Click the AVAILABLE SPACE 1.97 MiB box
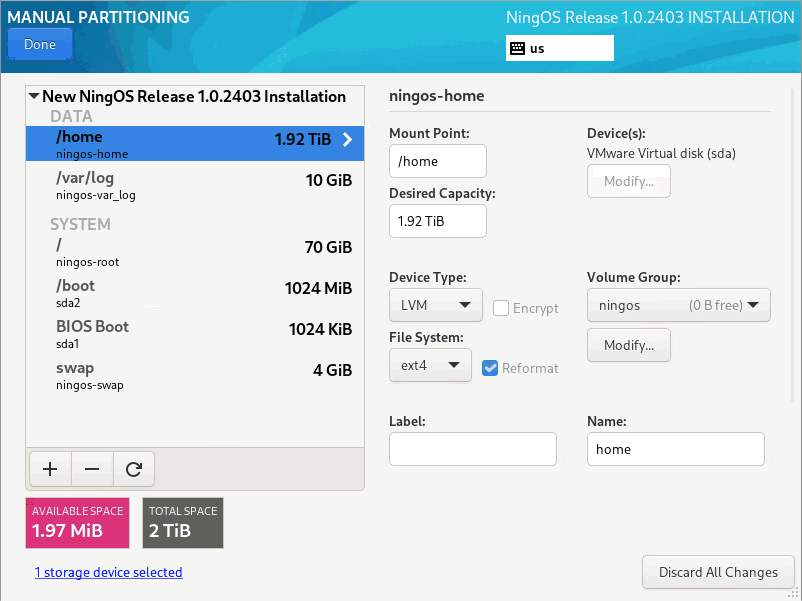 [77, 523]
